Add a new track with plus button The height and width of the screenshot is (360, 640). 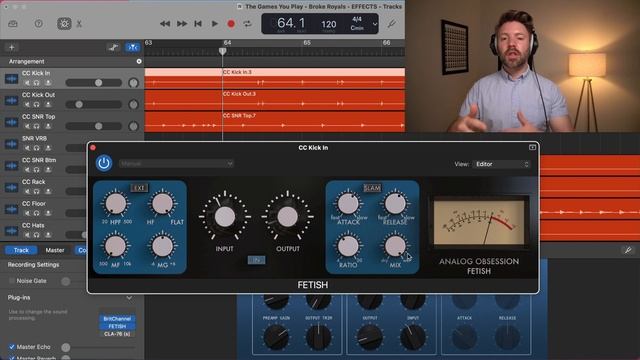[x=11, y=47]
